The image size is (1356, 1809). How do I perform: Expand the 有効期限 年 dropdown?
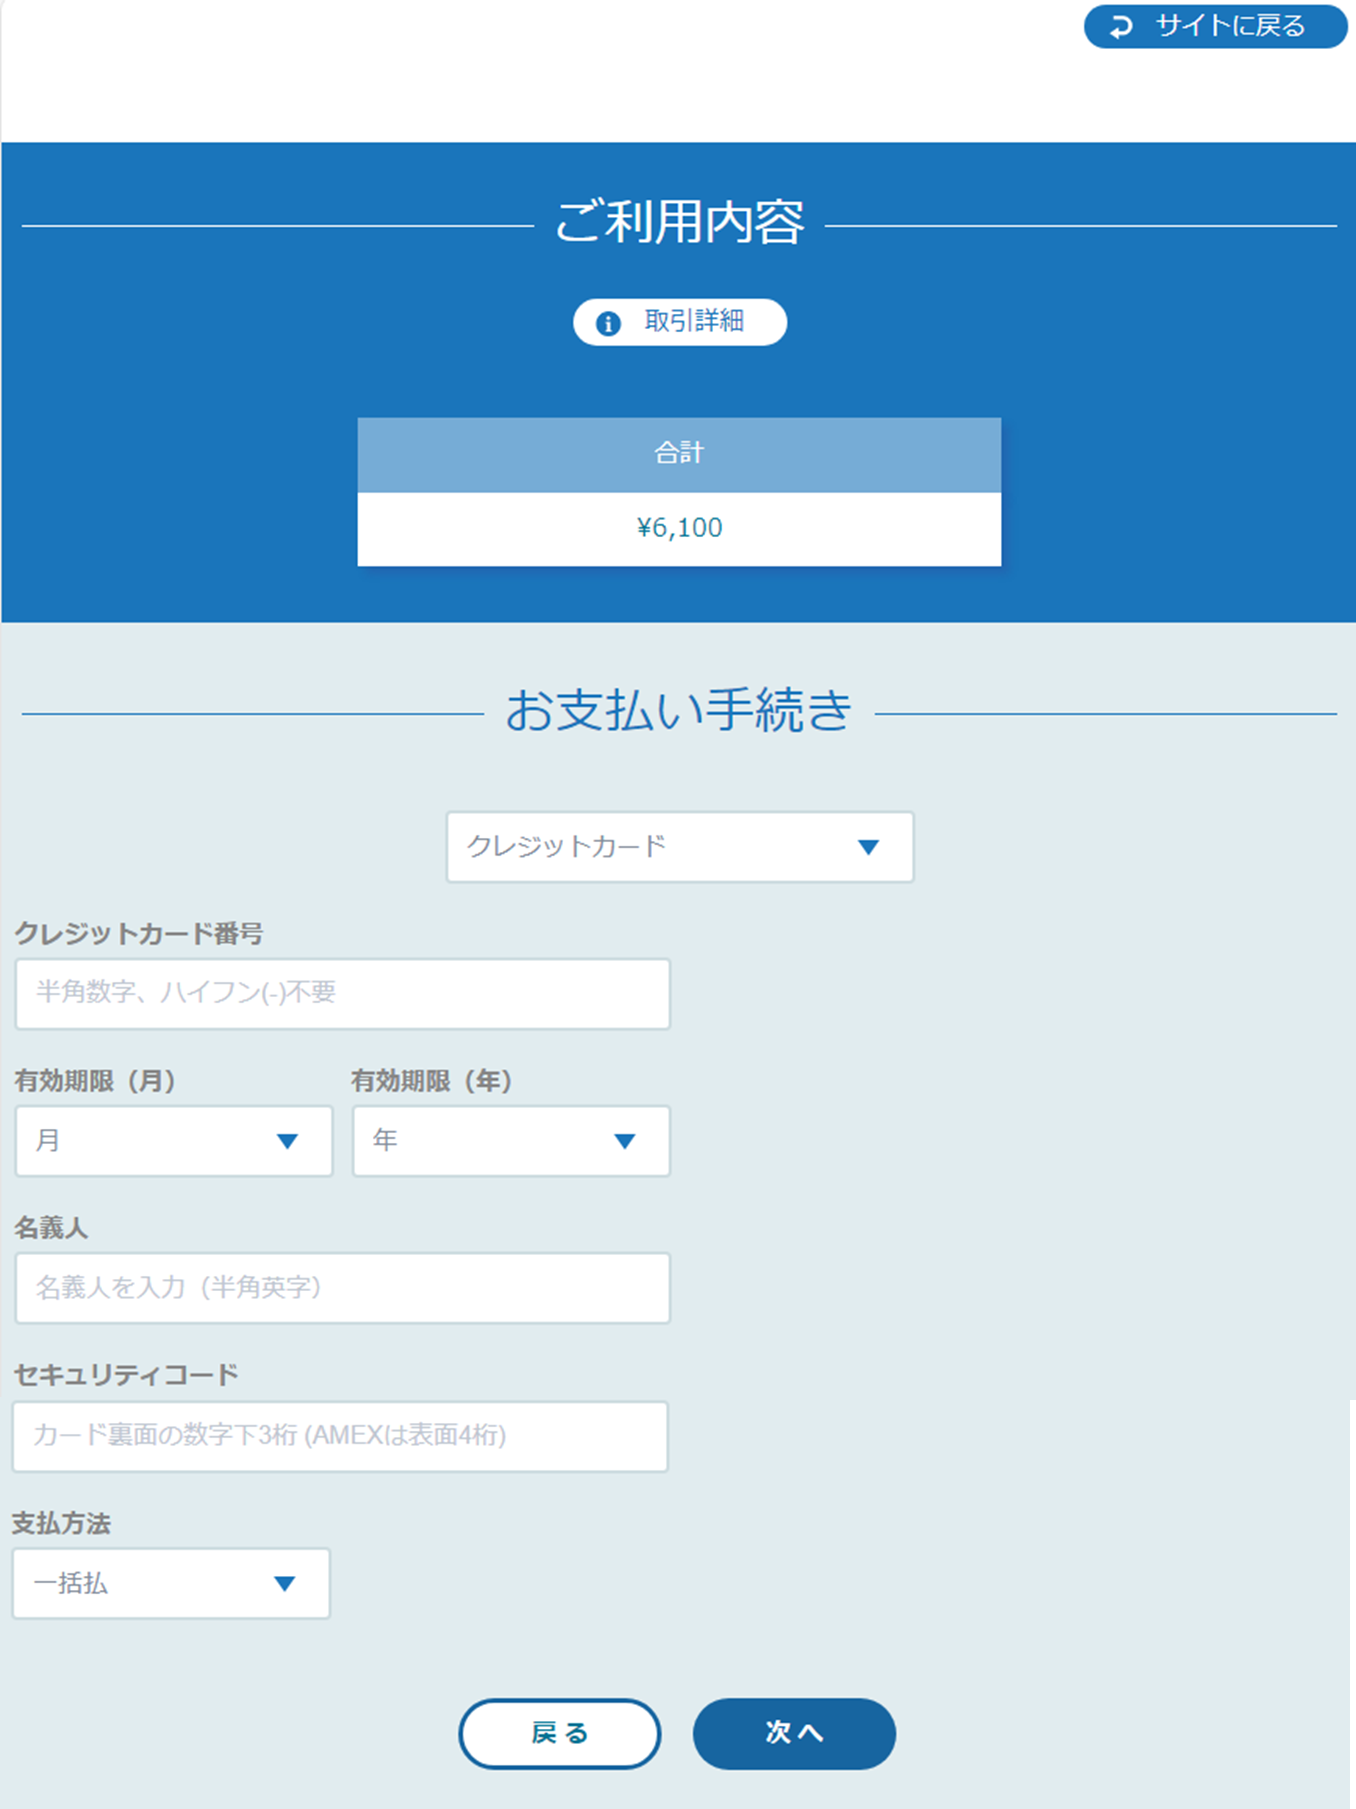coord(511,1141)
